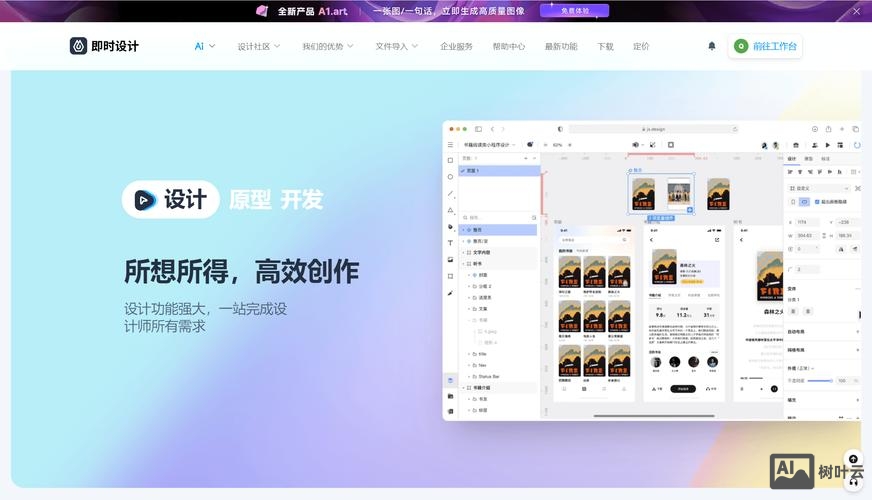Expand the 文件导入 navigation dropdown

(397, 46)
